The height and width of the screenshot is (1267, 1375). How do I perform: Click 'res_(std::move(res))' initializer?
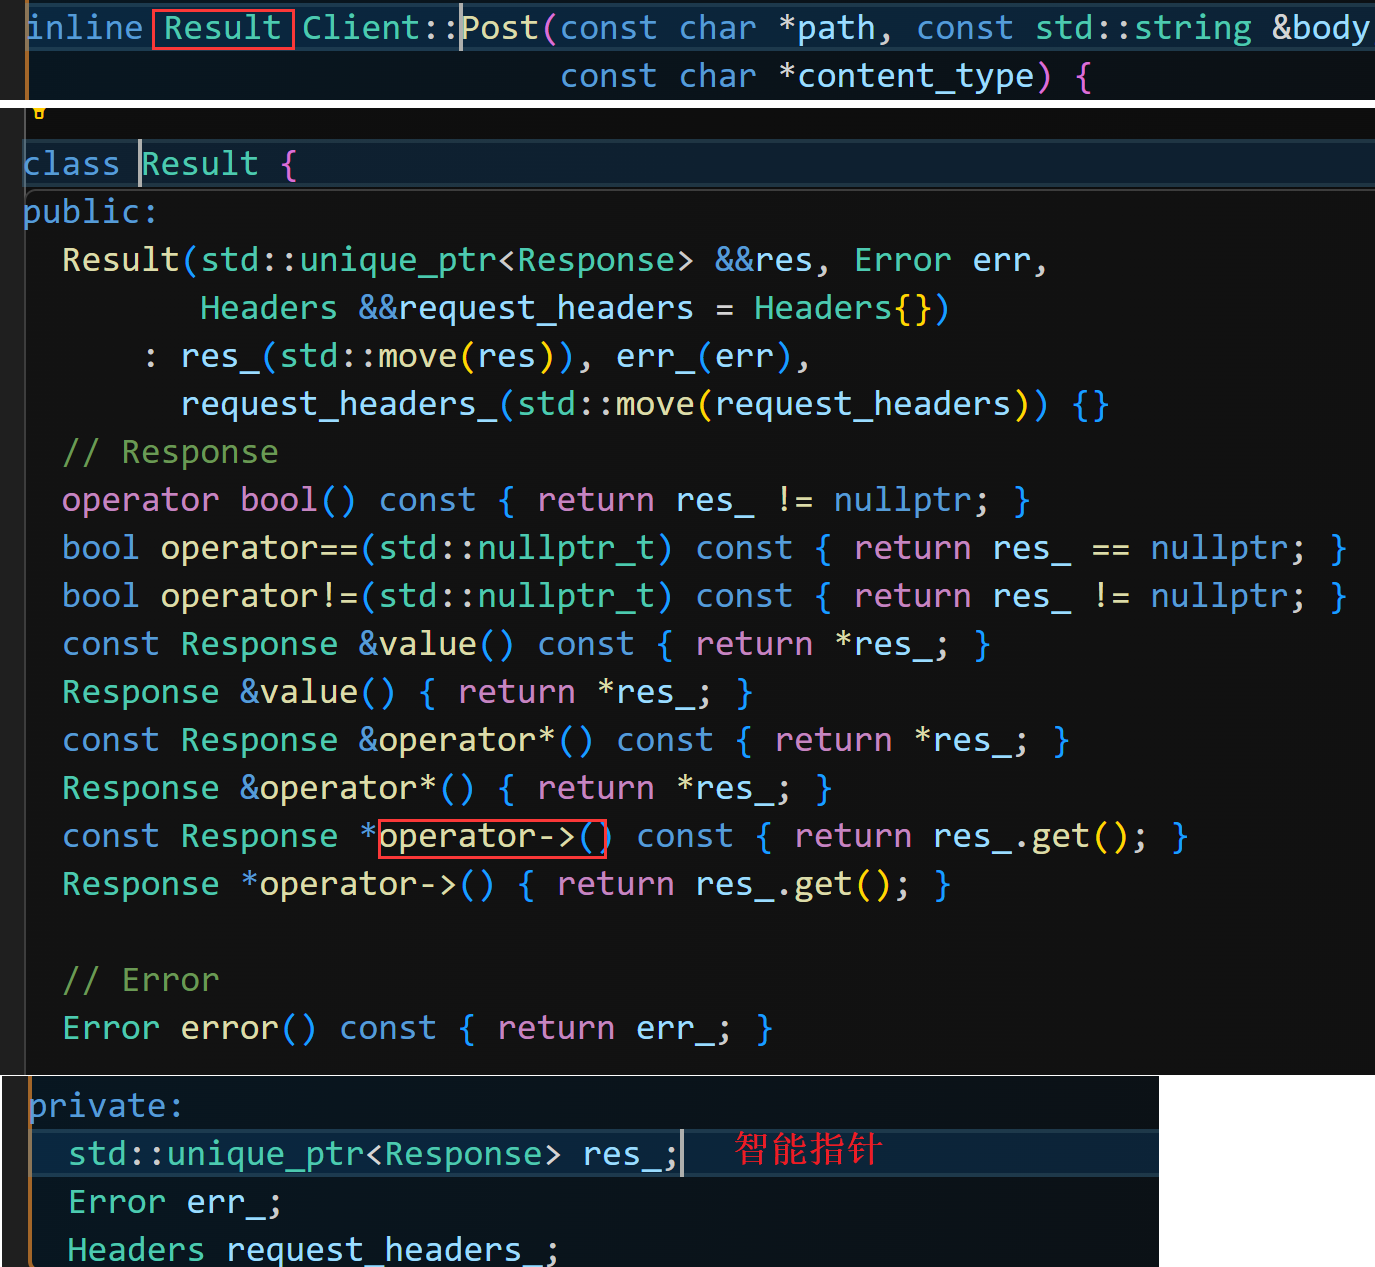(376, 356)
